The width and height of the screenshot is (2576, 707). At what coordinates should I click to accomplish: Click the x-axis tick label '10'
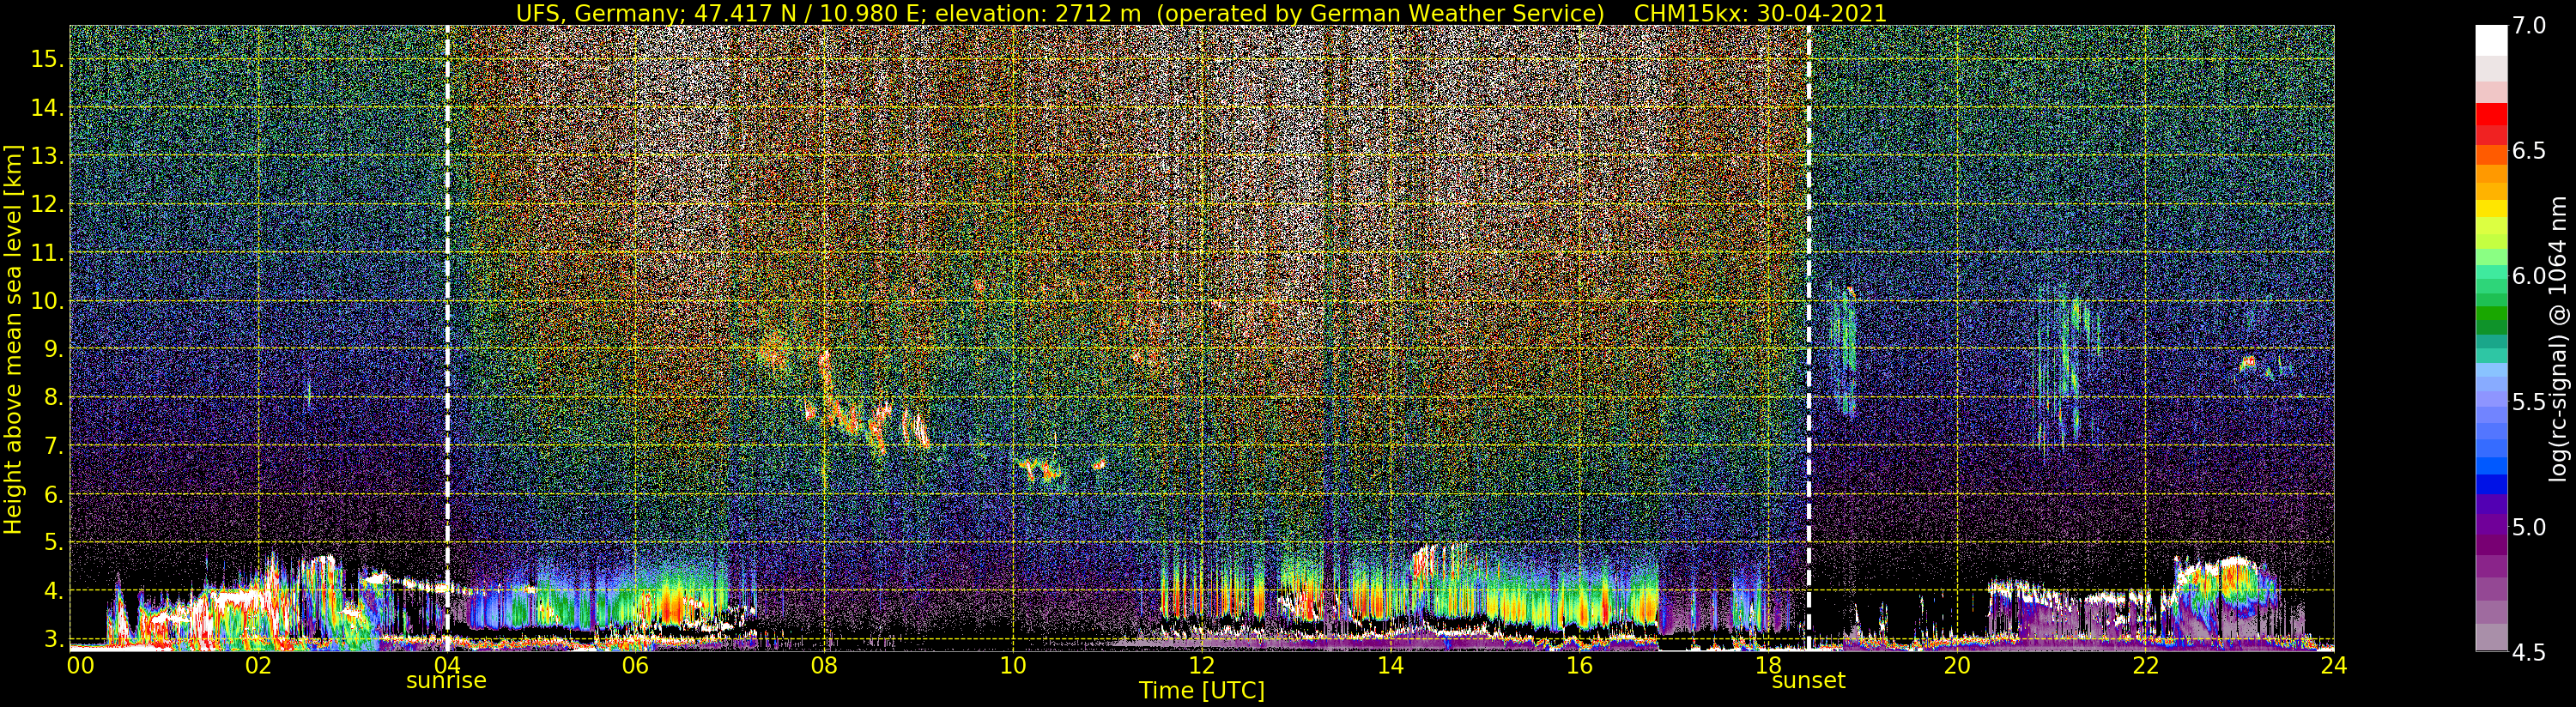[1013, 666]
